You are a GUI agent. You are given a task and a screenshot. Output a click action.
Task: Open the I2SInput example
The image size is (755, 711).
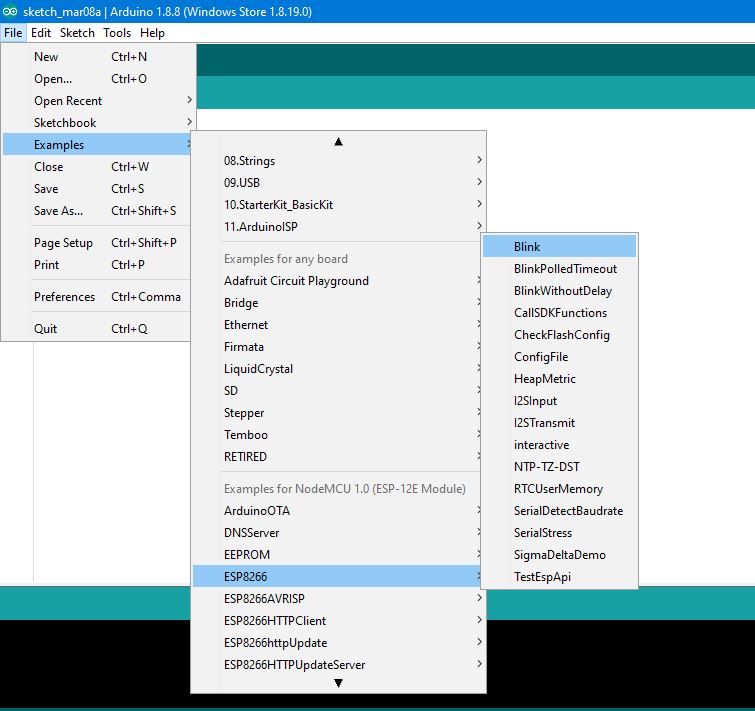(560, 401)
